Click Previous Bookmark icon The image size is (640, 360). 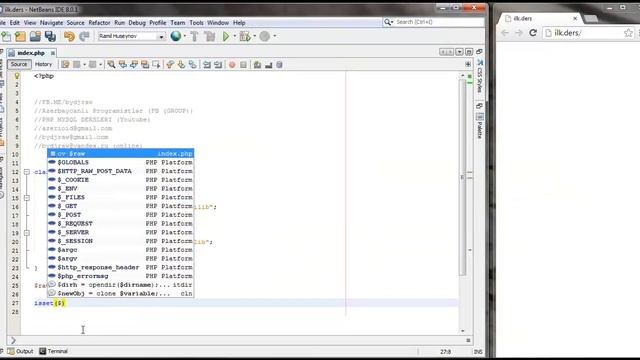(170, 64)
